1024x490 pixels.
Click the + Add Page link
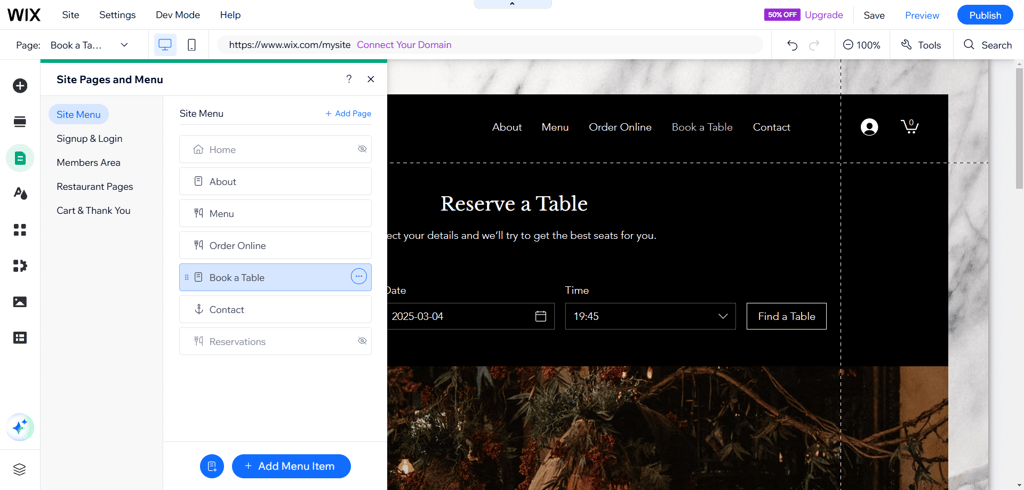pyautogui.click(x=348, y=113)
